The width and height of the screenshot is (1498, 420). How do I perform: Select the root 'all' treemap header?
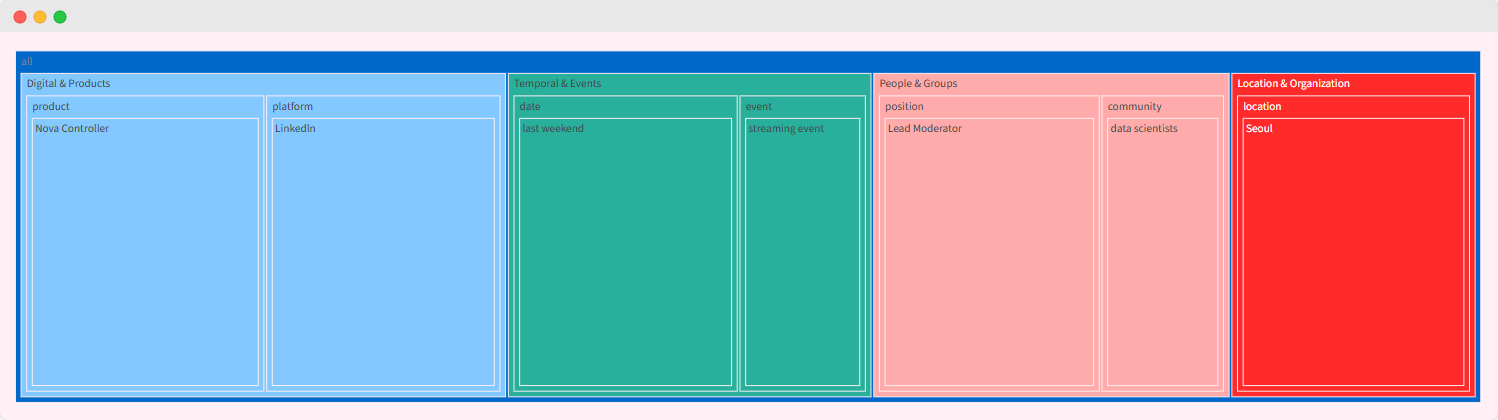[748, 61]
